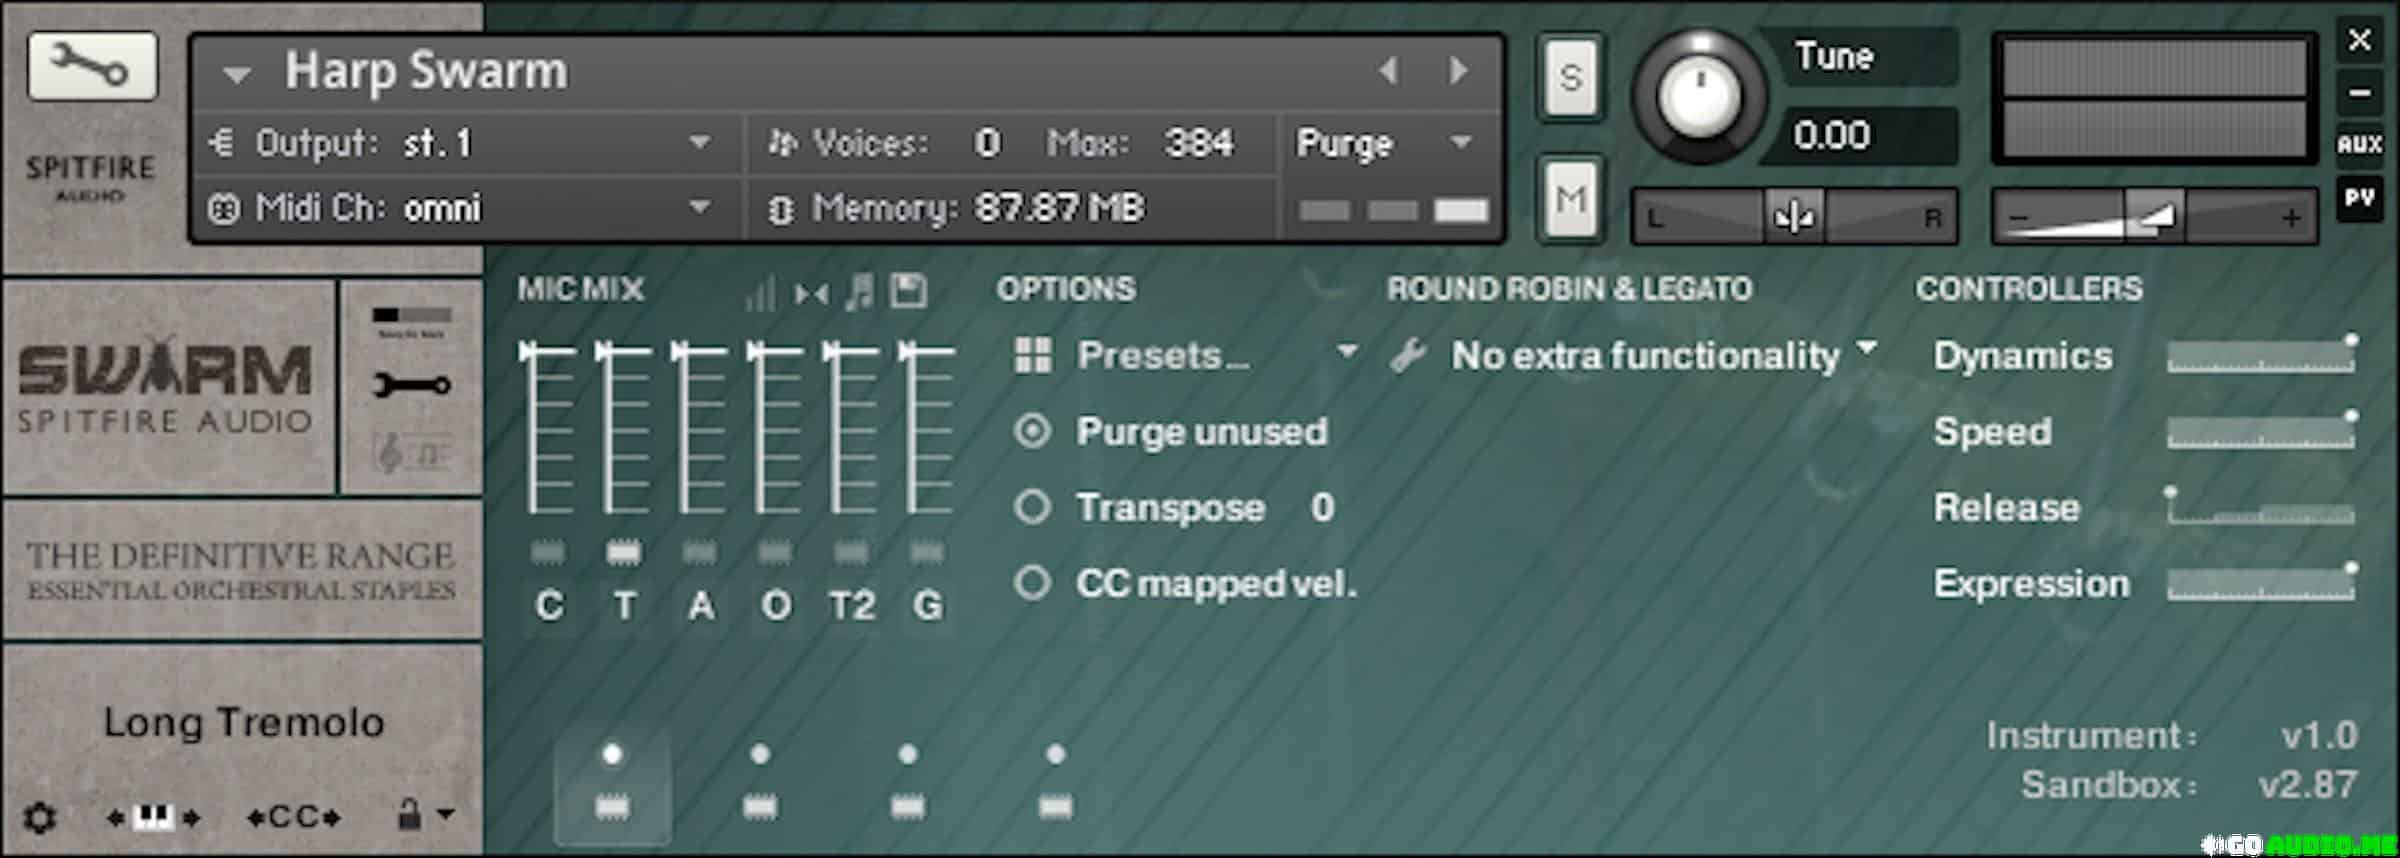Click the volume slider minus to plus
The width and height of the screenshot is (2400, 858).
(x=2155, y=216)
